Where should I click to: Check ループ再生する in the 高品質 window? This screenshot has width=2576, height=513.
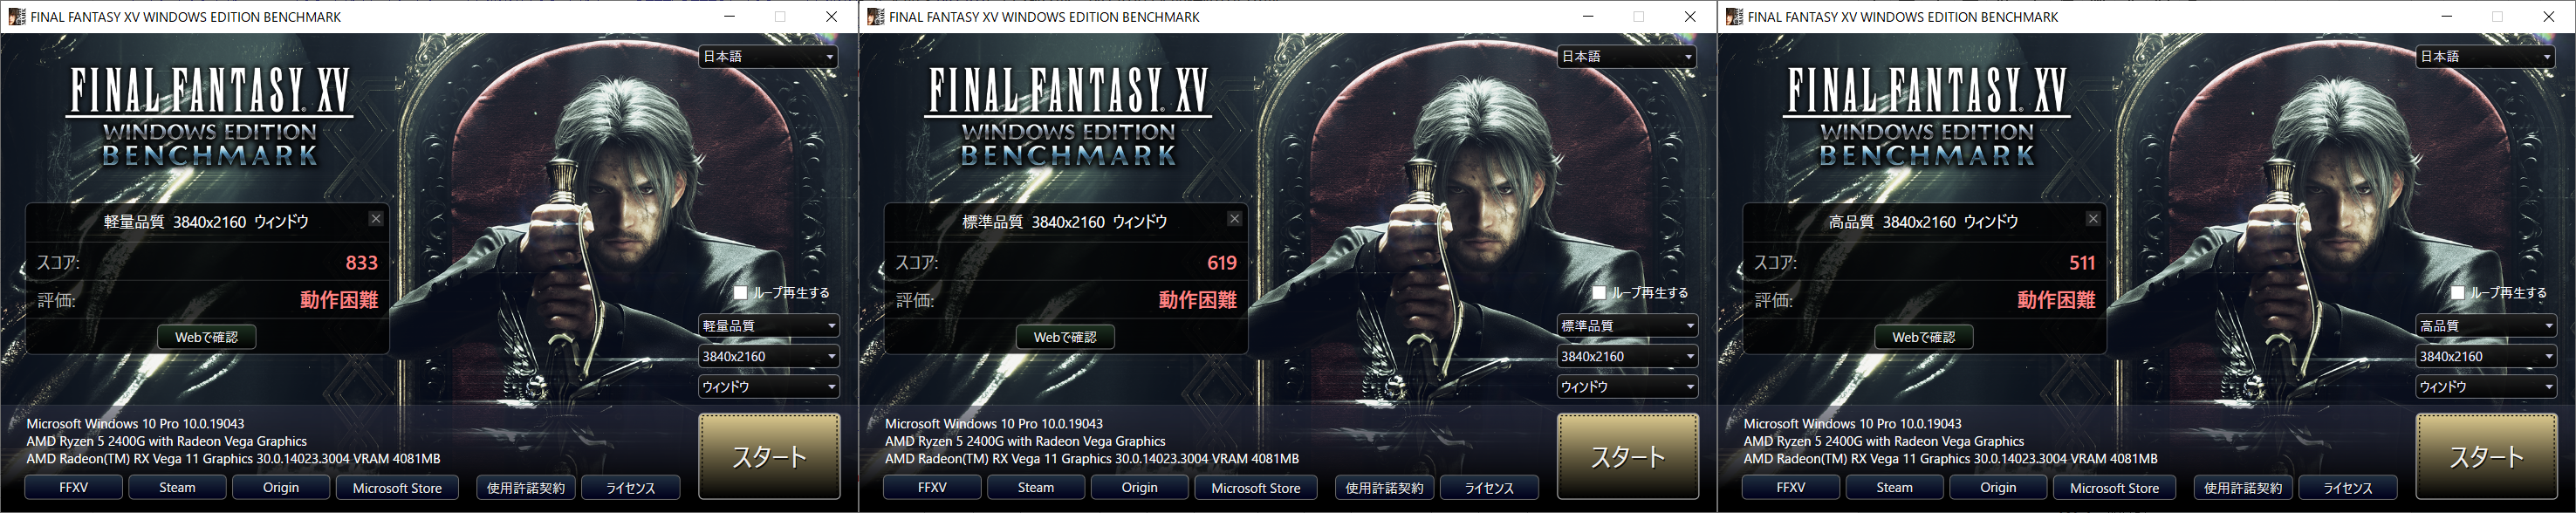tap(2457, 293)
